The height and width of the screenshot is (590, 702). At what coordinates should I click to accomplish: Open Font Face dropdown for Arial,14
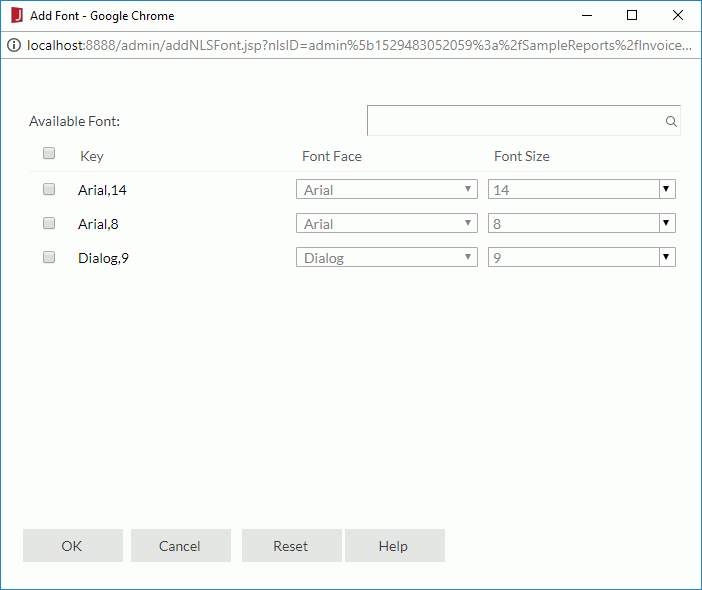point(387,189)
